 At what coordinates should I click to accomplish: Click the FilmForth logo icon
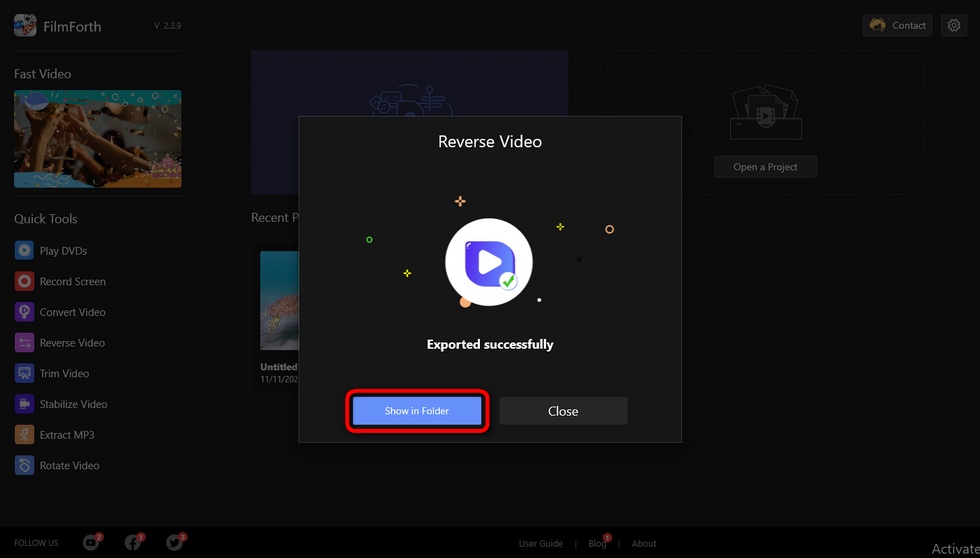click(x=25, y=26)
